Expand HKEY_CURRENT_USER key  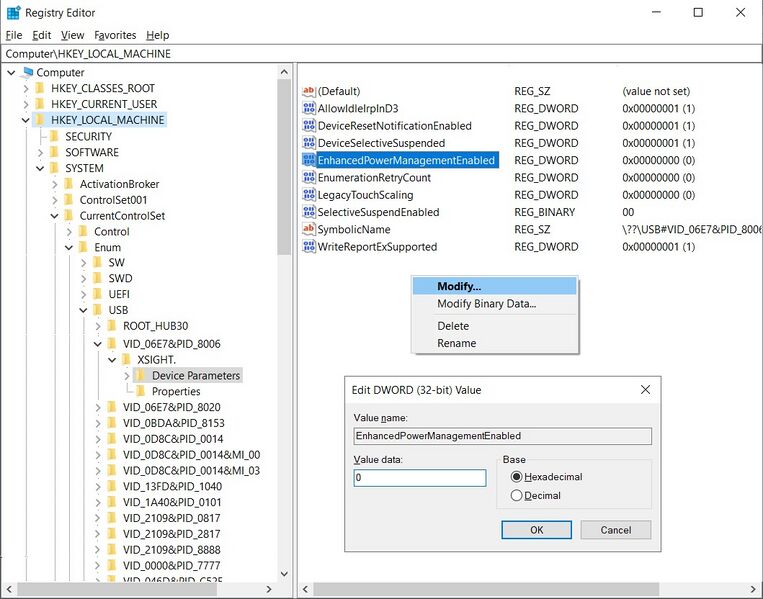point(26,104)
